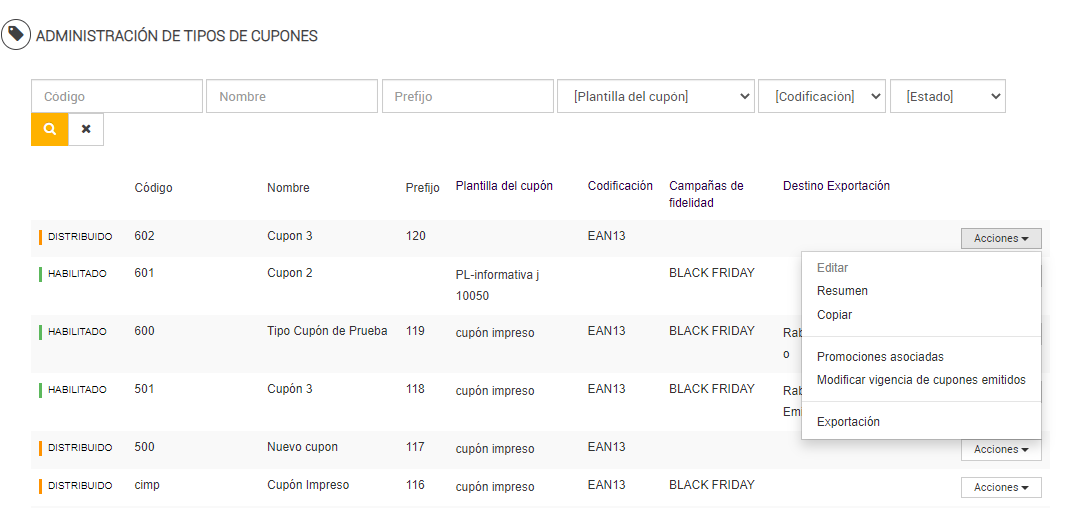This screenshot has width=1083, height=508.
Task: Select Copiar menu entry
Action: (x=834, y=315)
